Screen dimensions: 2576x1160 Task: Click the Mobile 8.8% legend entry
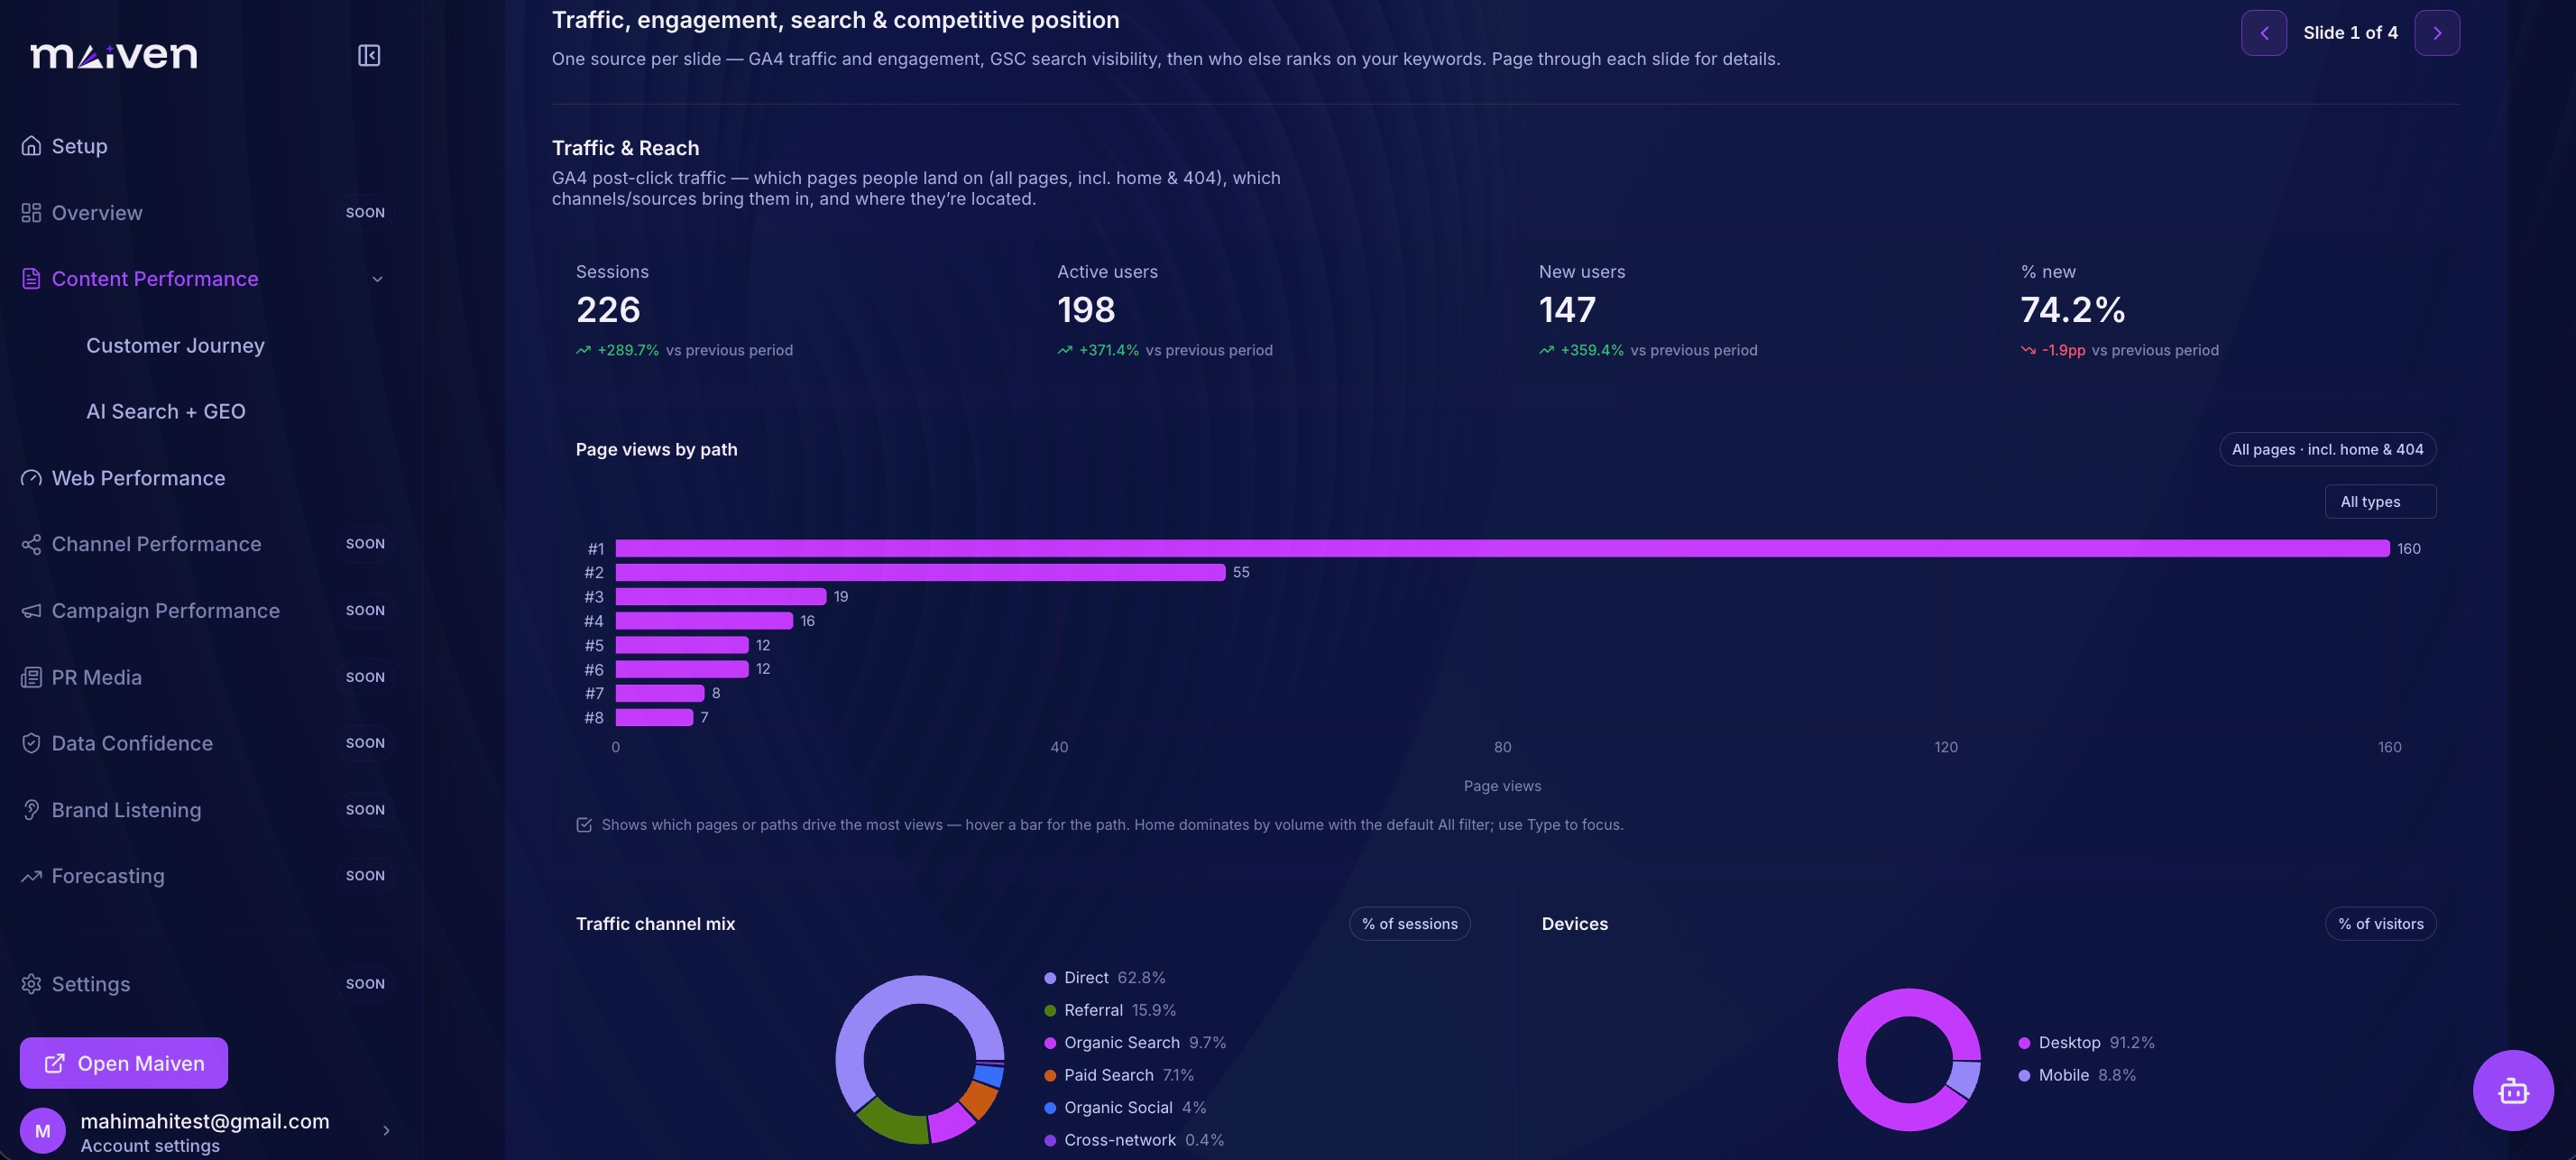[x=2077, y=1075]
